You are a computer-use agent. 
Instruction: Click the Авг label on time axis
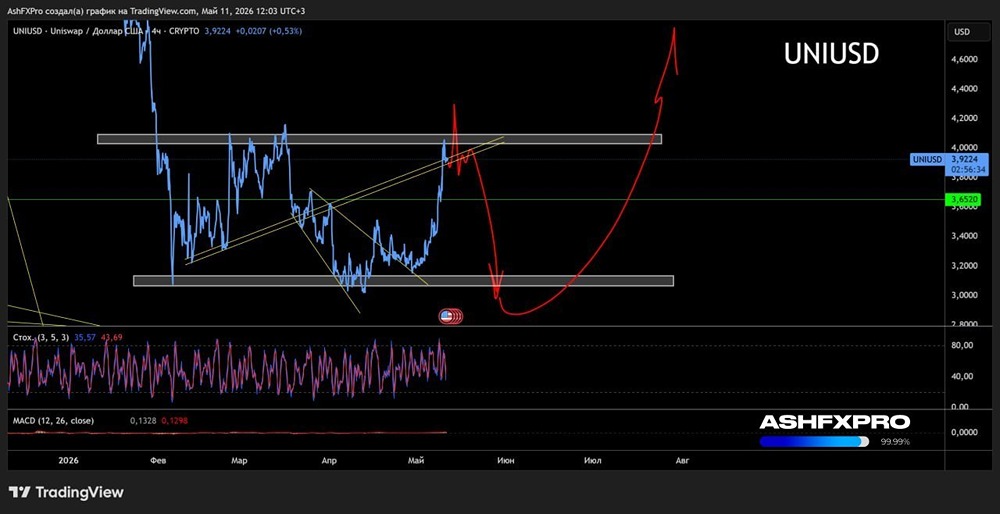pos(682,460)
